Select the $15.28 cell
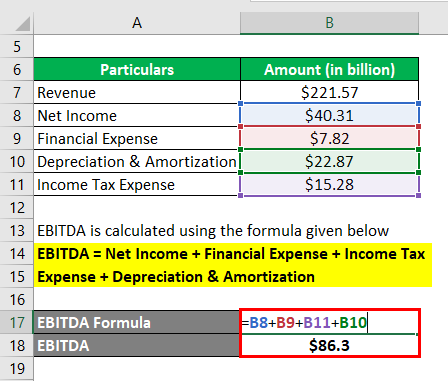Viewport: 448px width, 381px height. (x=329, y=184)
